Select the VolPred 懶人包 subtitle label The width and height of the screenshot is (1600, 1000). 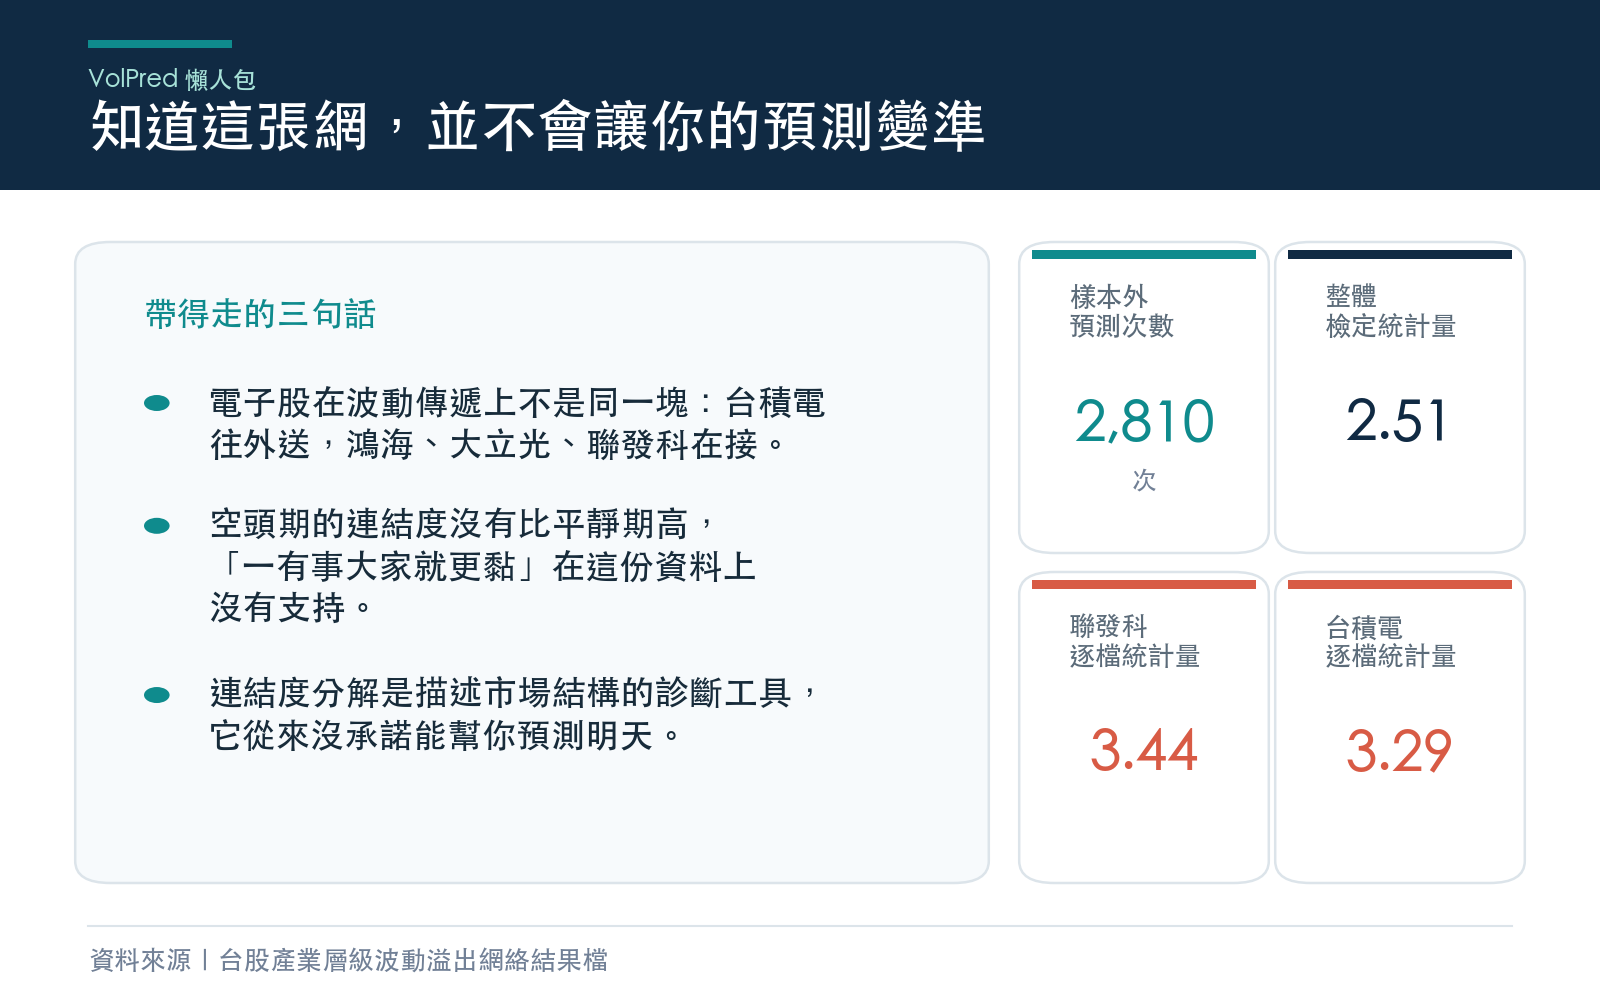point(172,79)
